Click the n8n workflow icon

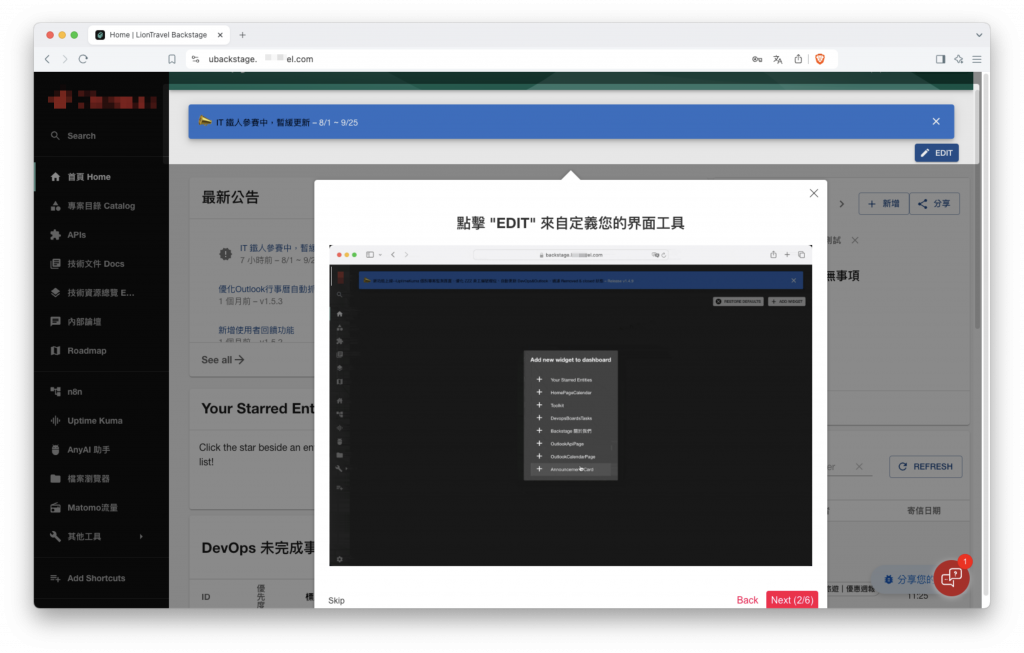pos(56,392)
